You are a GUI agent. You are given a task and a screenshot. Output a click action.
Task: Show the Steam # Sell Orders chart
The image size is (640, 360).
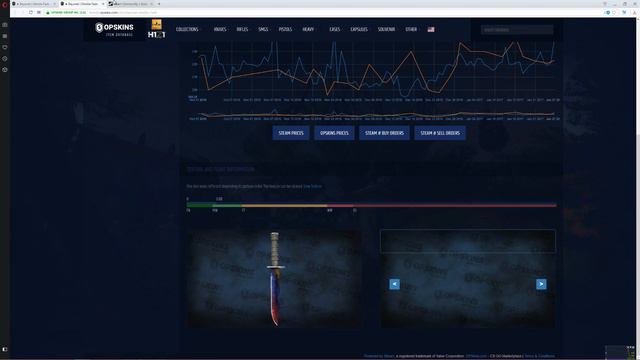[440, 133]
